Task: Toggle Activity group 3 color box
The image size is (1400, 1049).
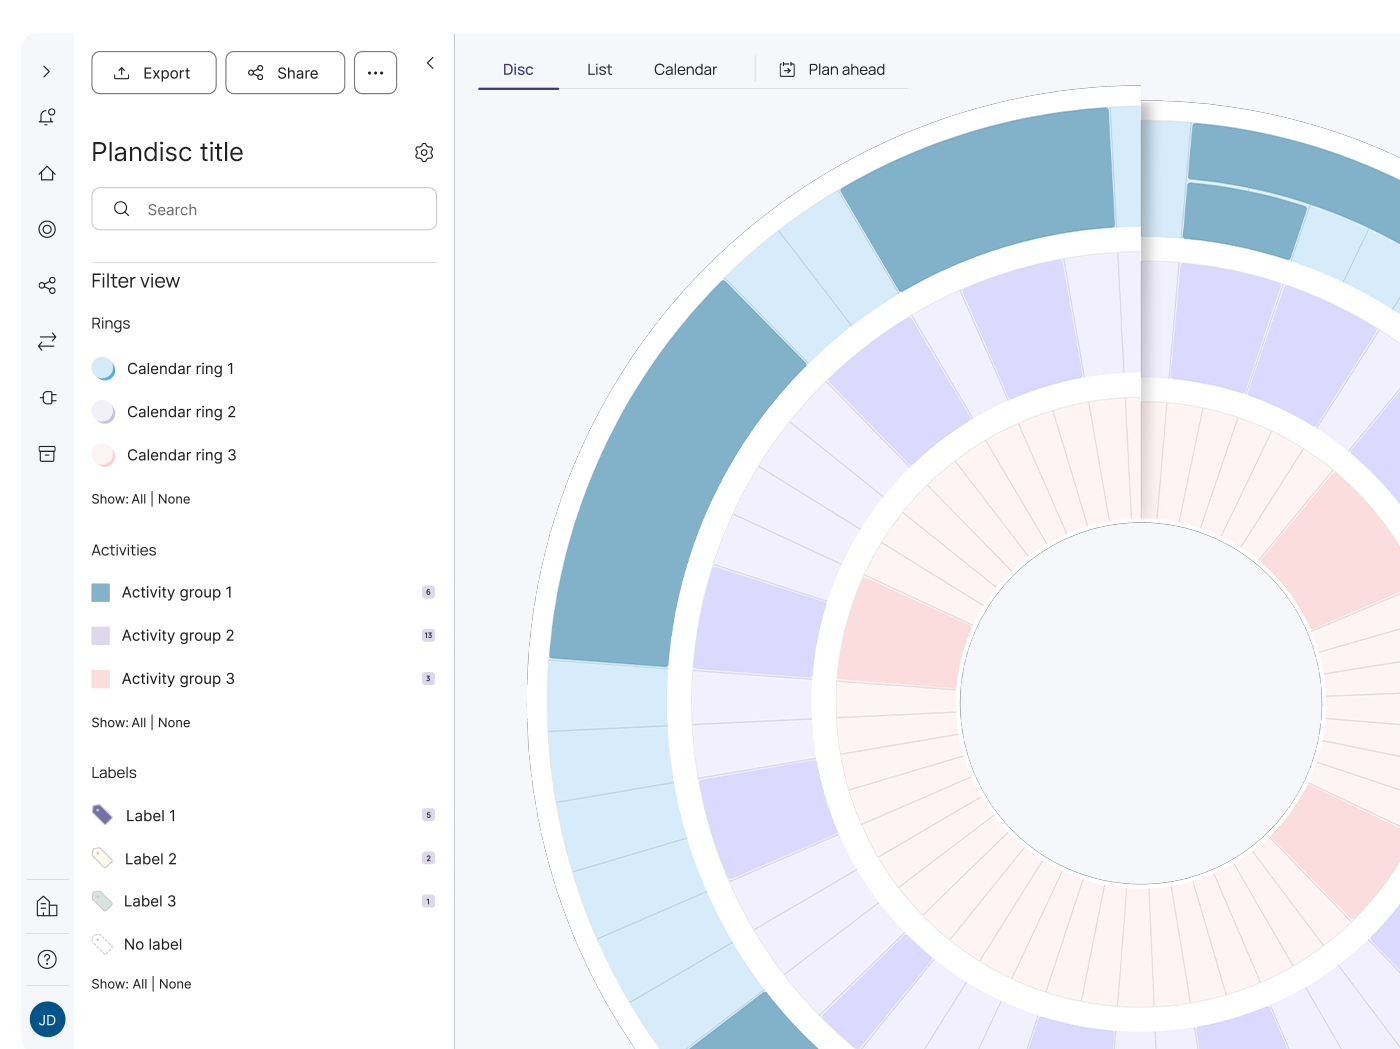Action: pos(101,678)
